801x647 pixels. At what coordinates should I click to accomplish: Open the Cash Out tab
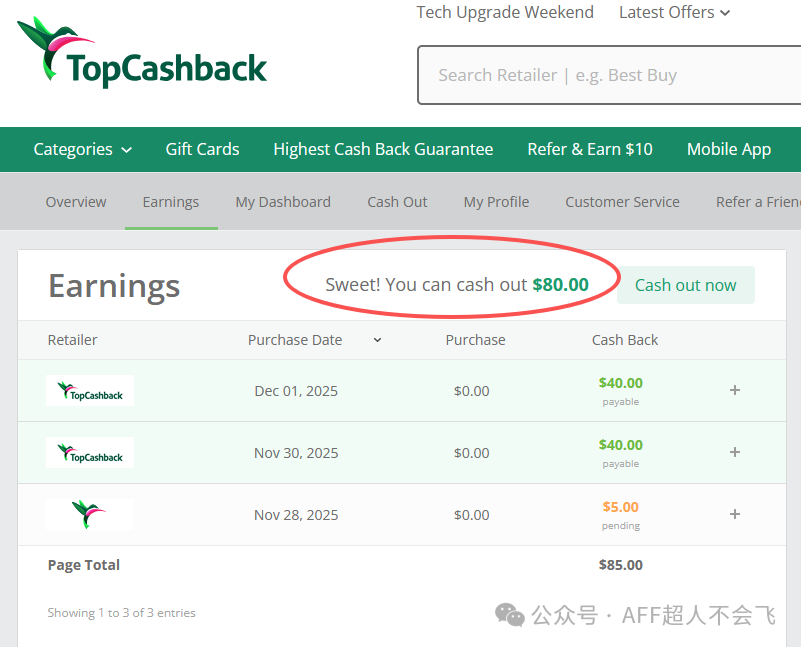[397, 202]
